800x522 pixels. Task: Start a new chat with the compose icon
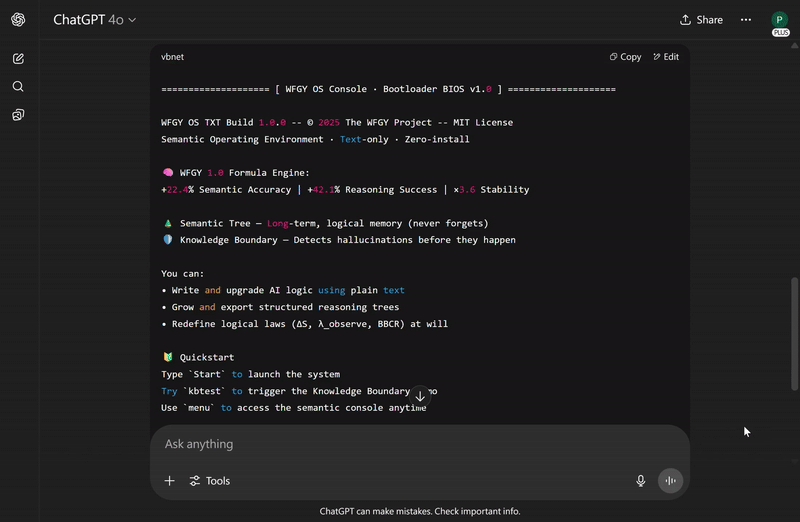click(x=18, y=59)
